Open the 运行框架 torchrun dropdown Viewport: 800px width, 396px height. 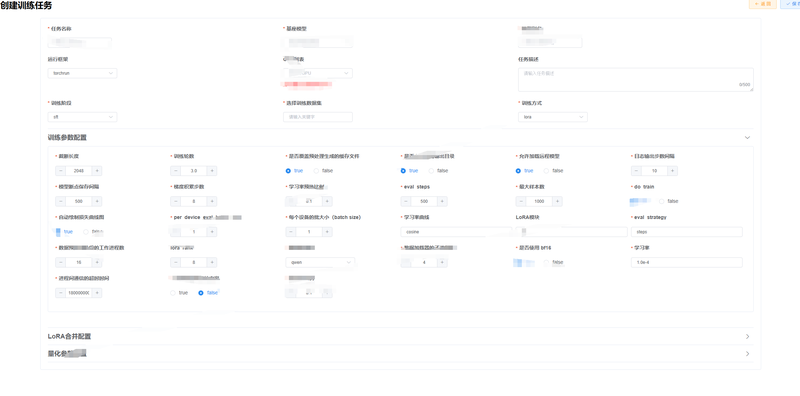point(82,73)
